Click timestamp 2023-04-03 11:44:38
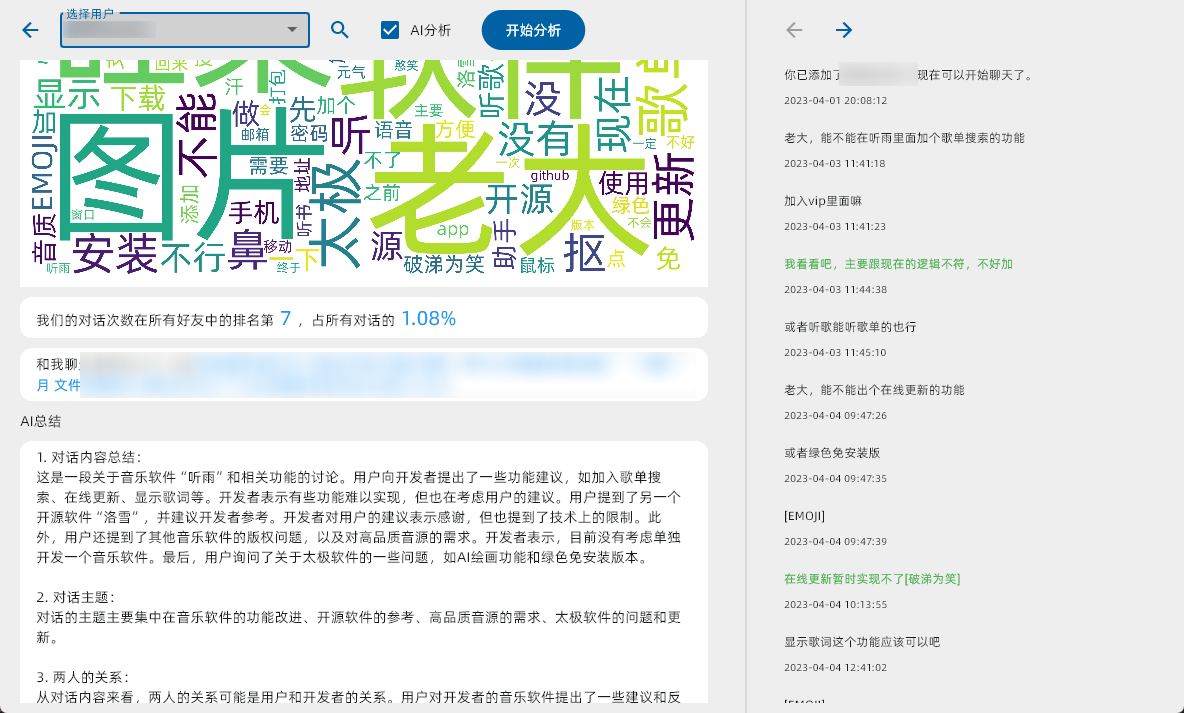1184x713 pixels. pos(835,289)
